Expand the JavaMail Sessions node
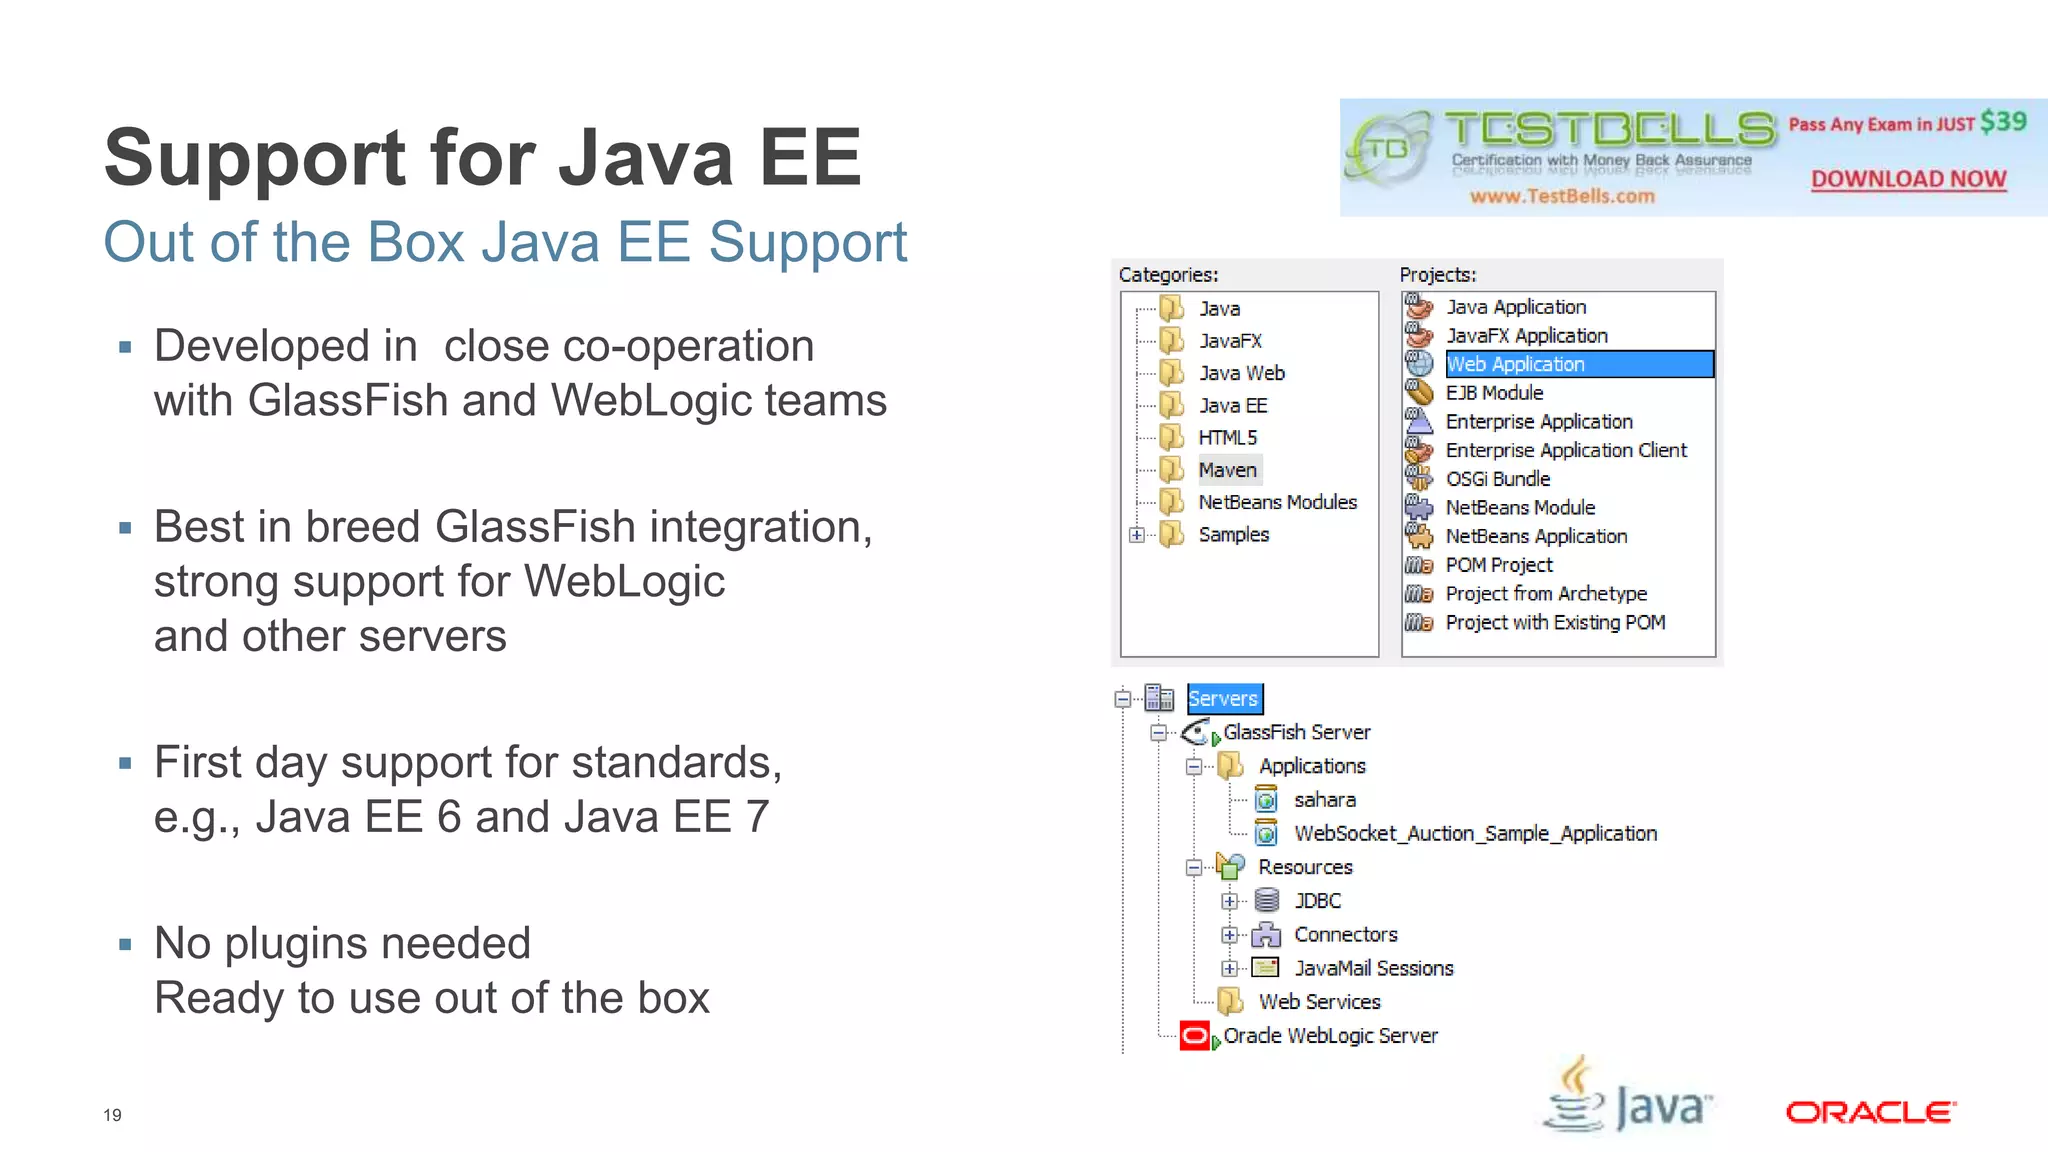Viewport: 2048px width, 1152px height. click(x=1230, y=968)
